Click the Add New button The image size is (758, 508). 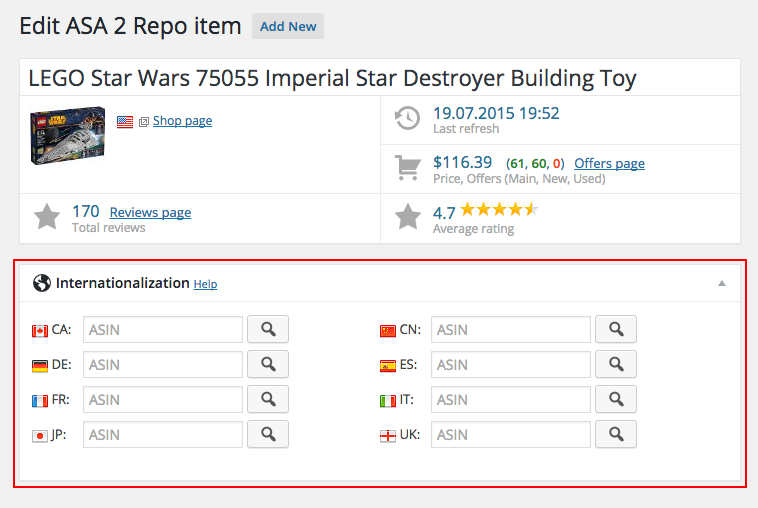288,27
